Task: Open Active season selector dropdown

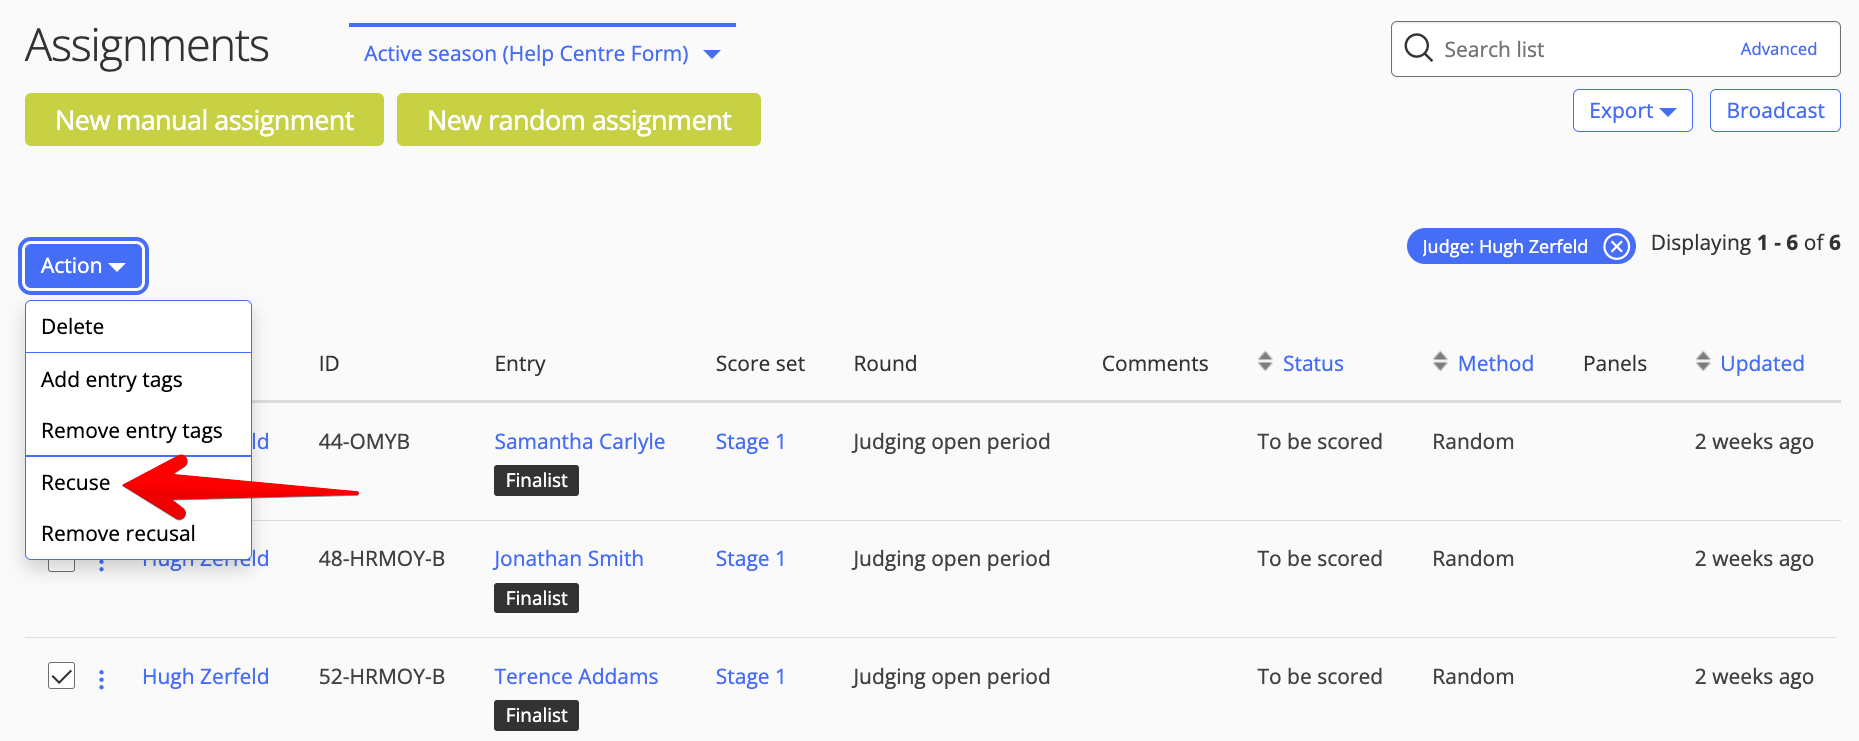Action: tap(542, 54)
